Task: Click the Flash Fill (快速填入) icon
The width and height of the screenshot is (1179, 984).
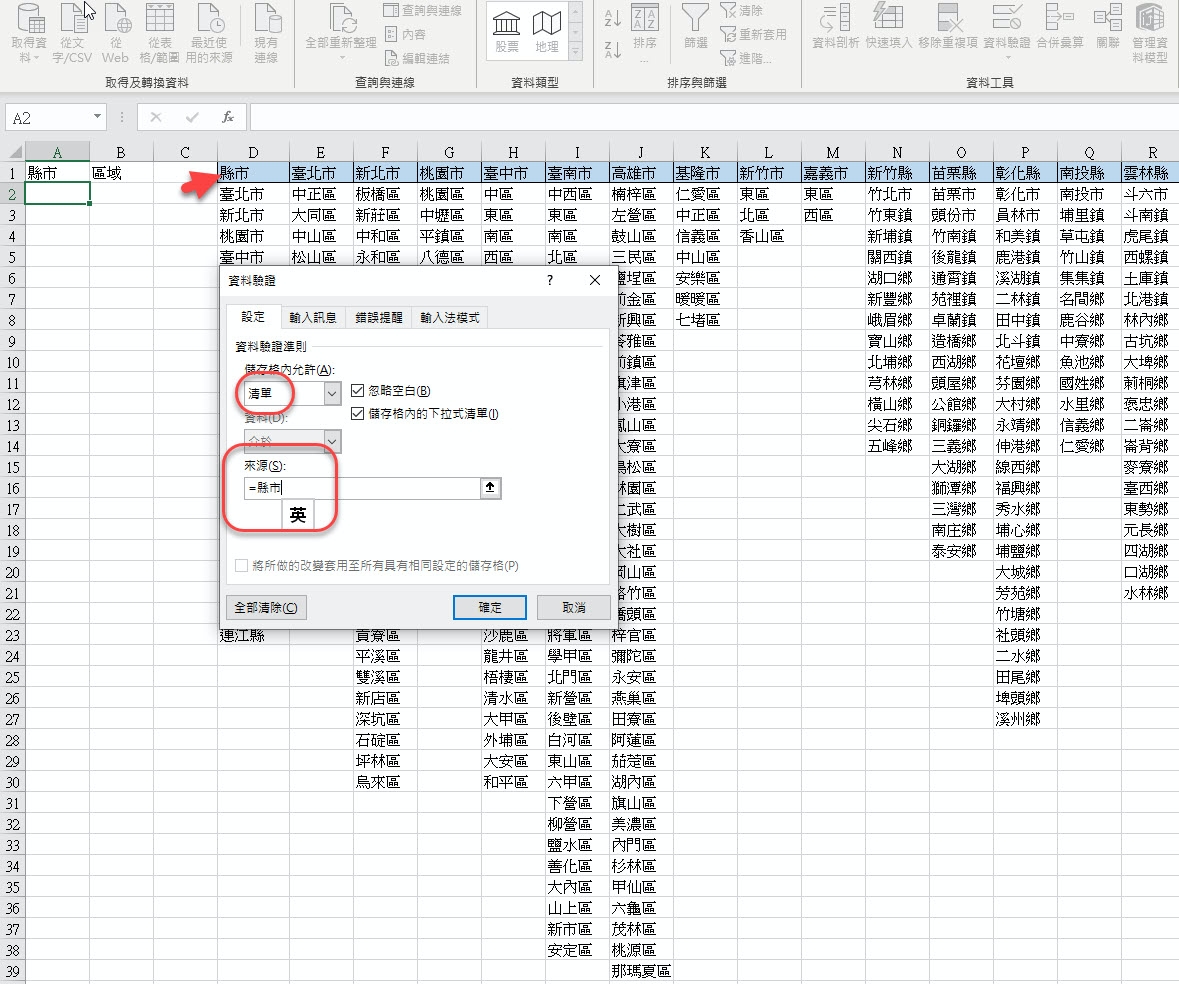Action: point(888,18)
